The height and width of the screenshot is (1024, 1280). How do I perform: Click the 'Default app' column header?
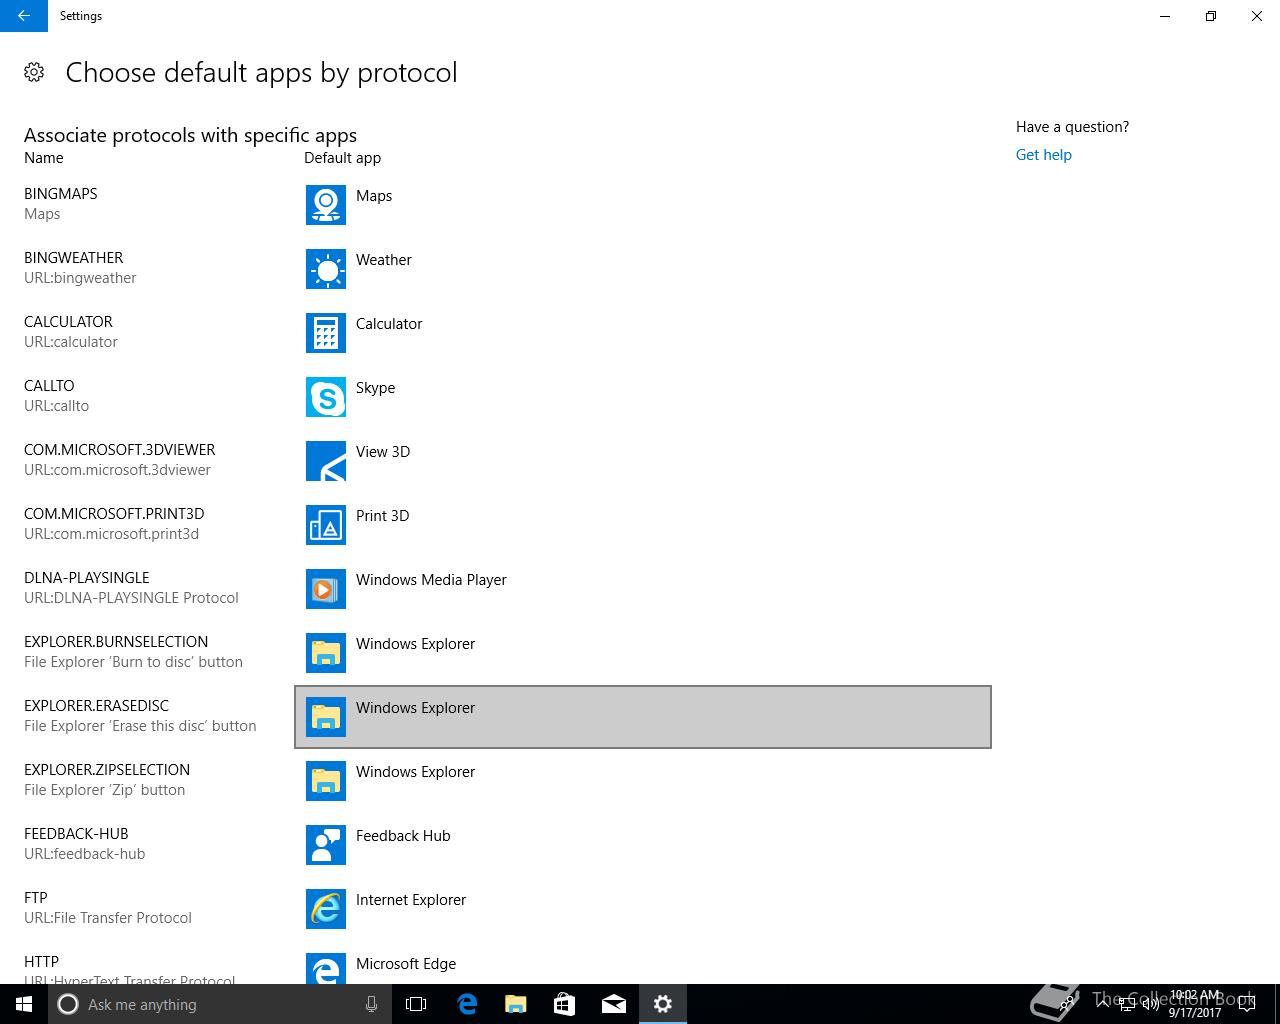(342, 158)
